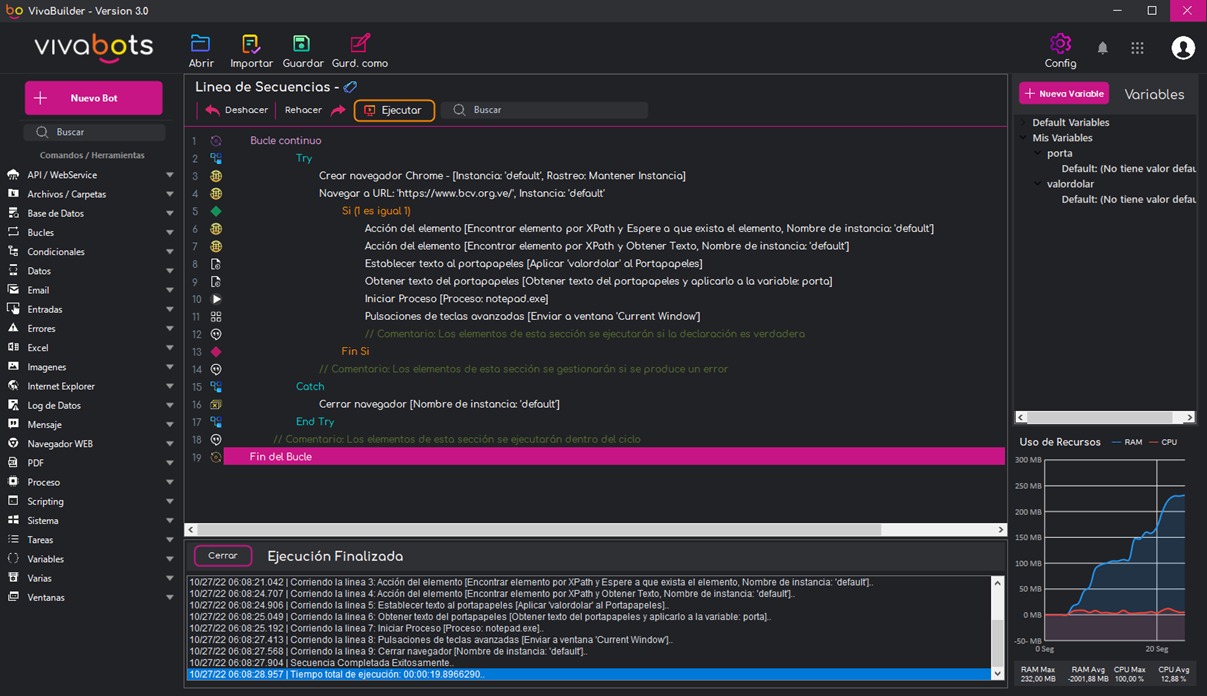Create a bot with Nuevo Bot
This screenshot has height=696, width=1207.
pos(93,98)
